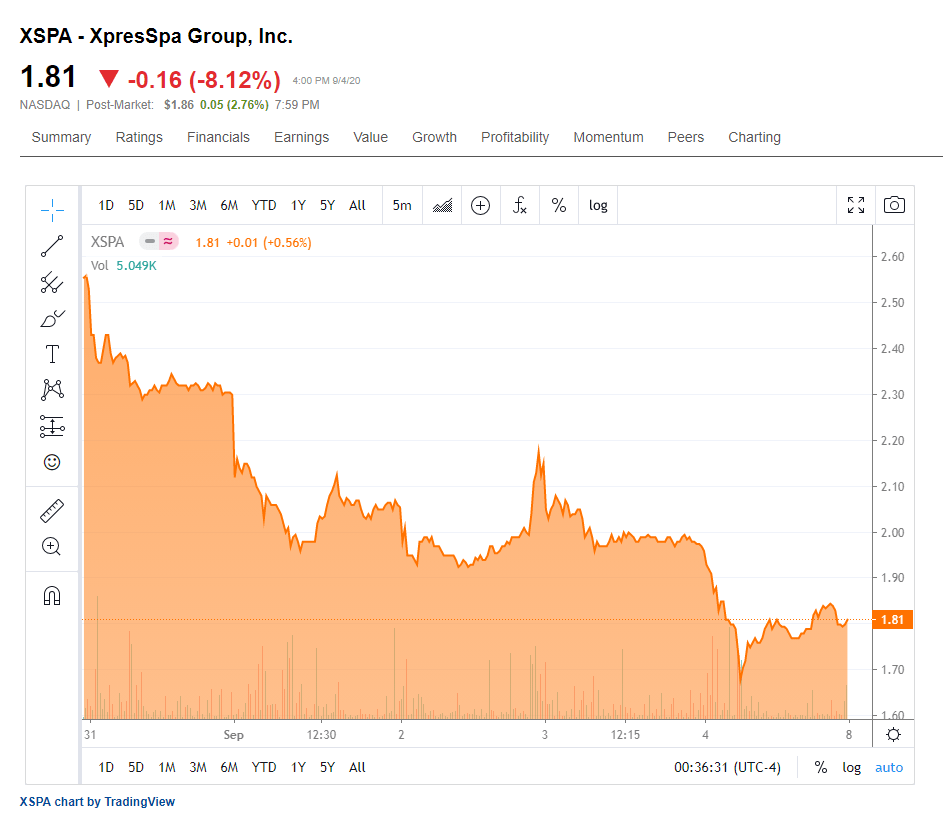Image resolution: width=943 pixels, height=818 pixels.
Task: Switch to the Ratings tab
Action: click(x=139, y=137)
